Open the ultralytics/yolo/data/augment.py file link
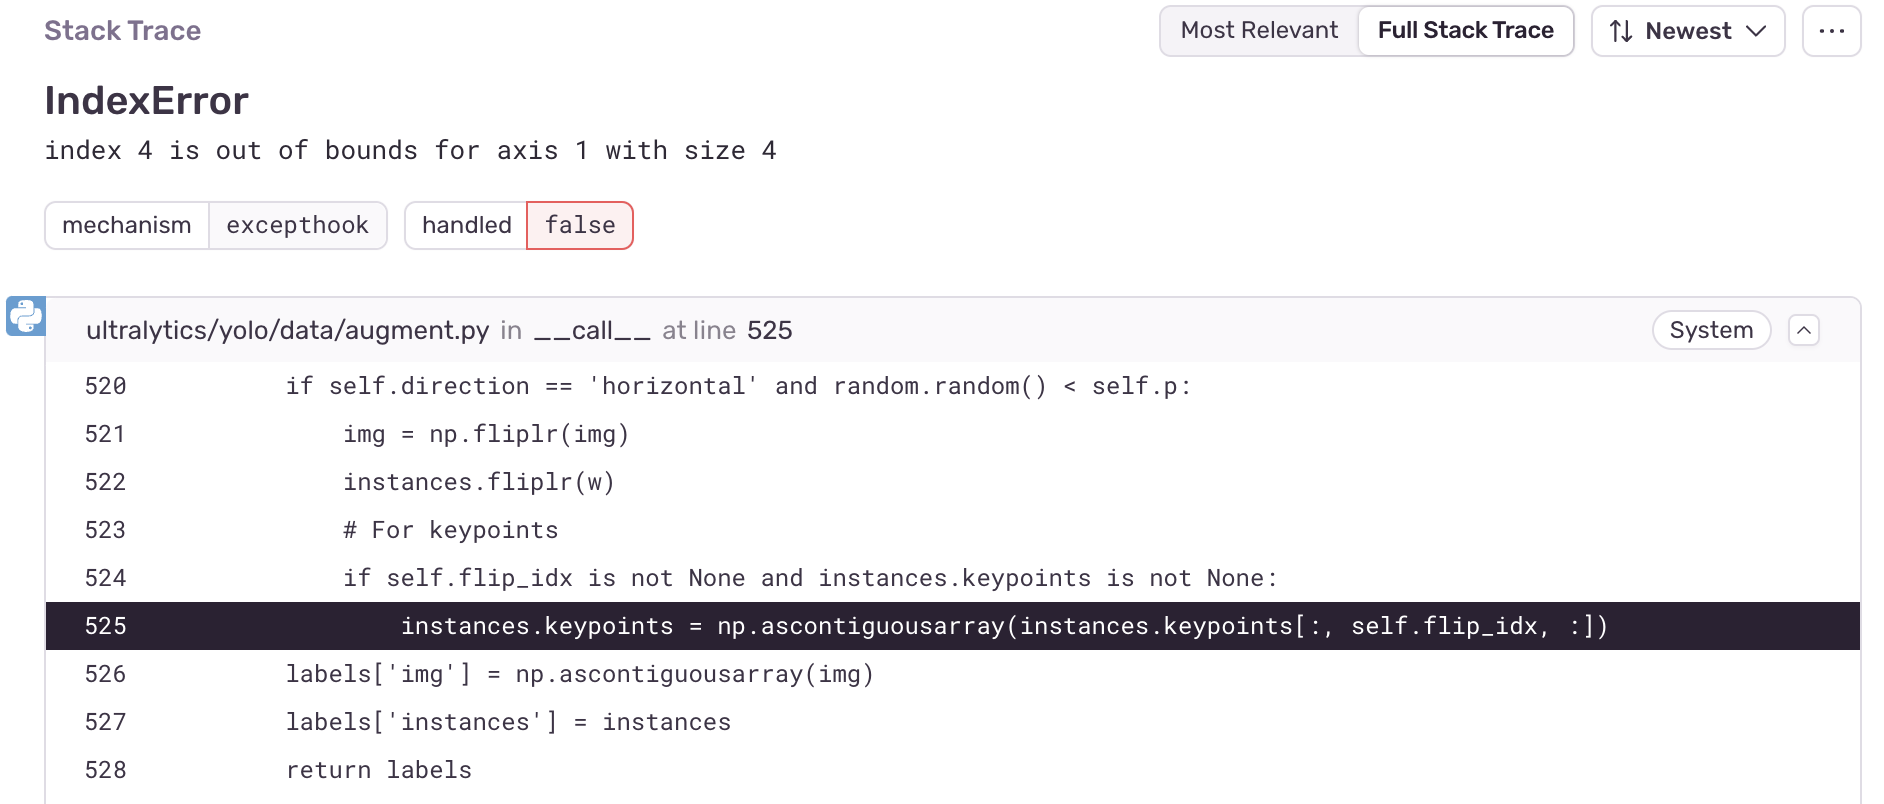Viewport: 1884px width, 804px height. pos(288,329)
